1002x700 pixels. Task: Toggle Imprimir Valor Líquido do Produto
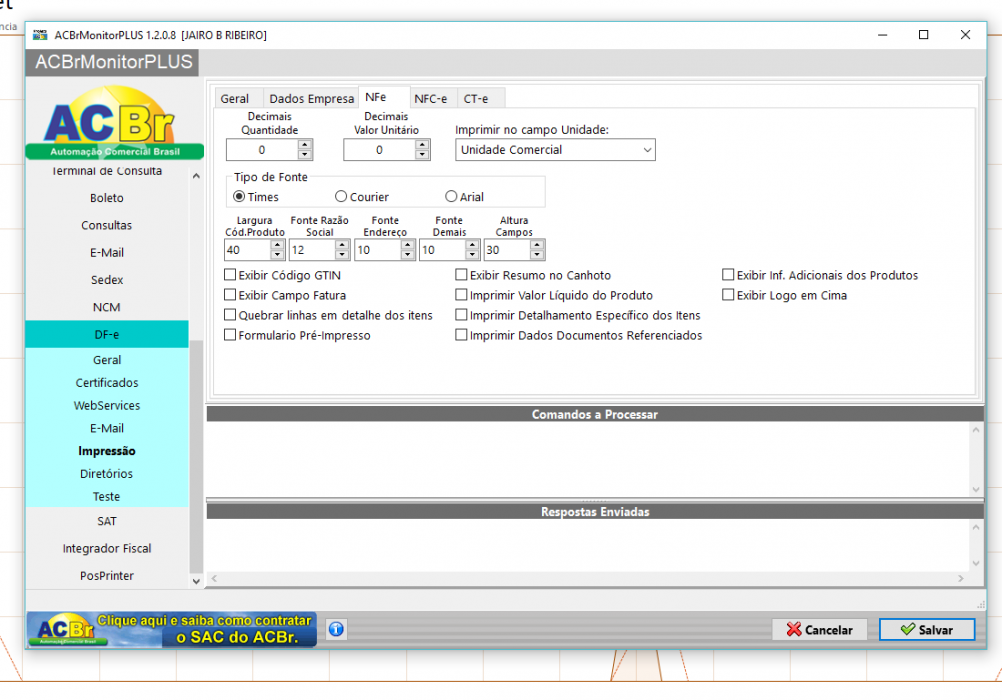pyautogui.click(x=461, y=295)
